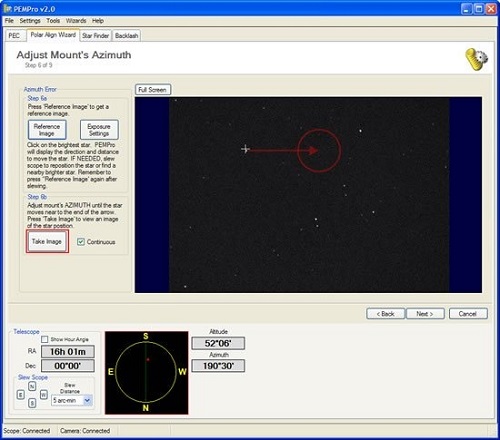This screenshot has height=440, width=500.
Task: Click the RA value field
Action: 68,352
